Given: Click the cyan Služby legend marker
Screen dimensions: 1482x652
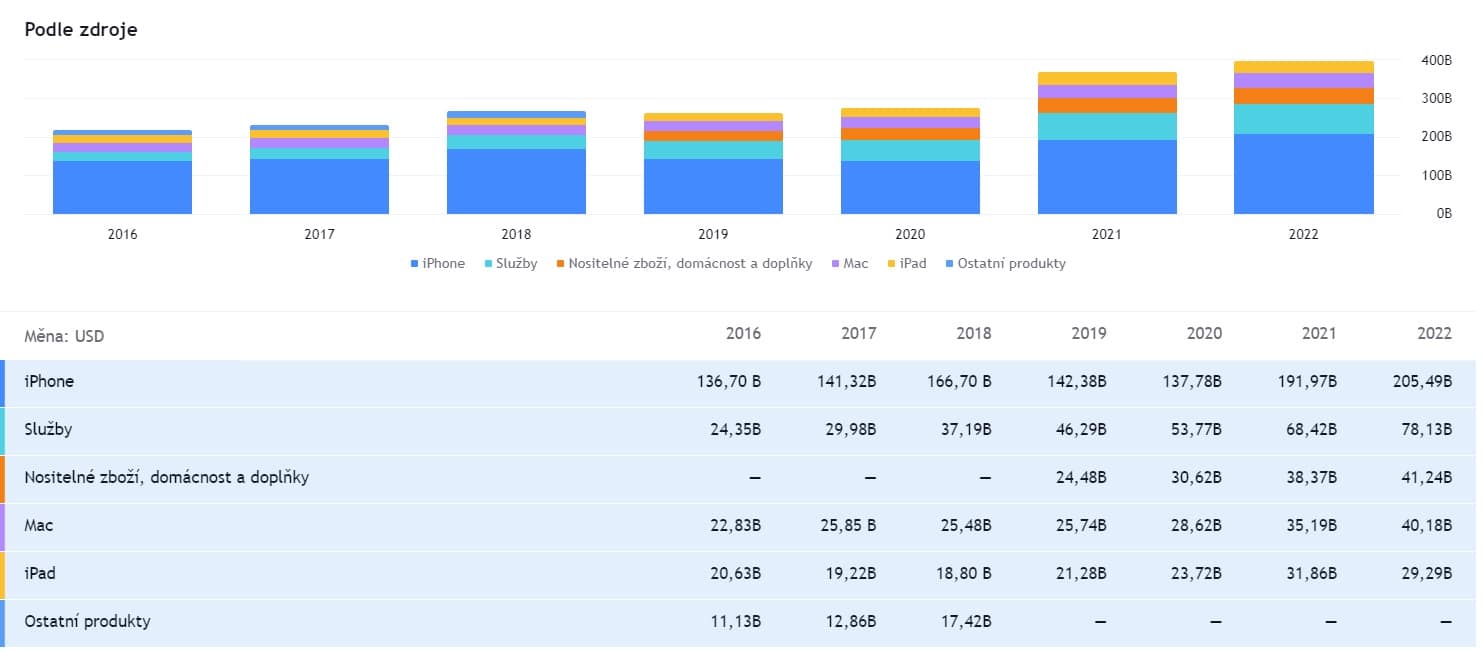Looking at the screenshot, I should pyautogui.click(x=486, y=263).
